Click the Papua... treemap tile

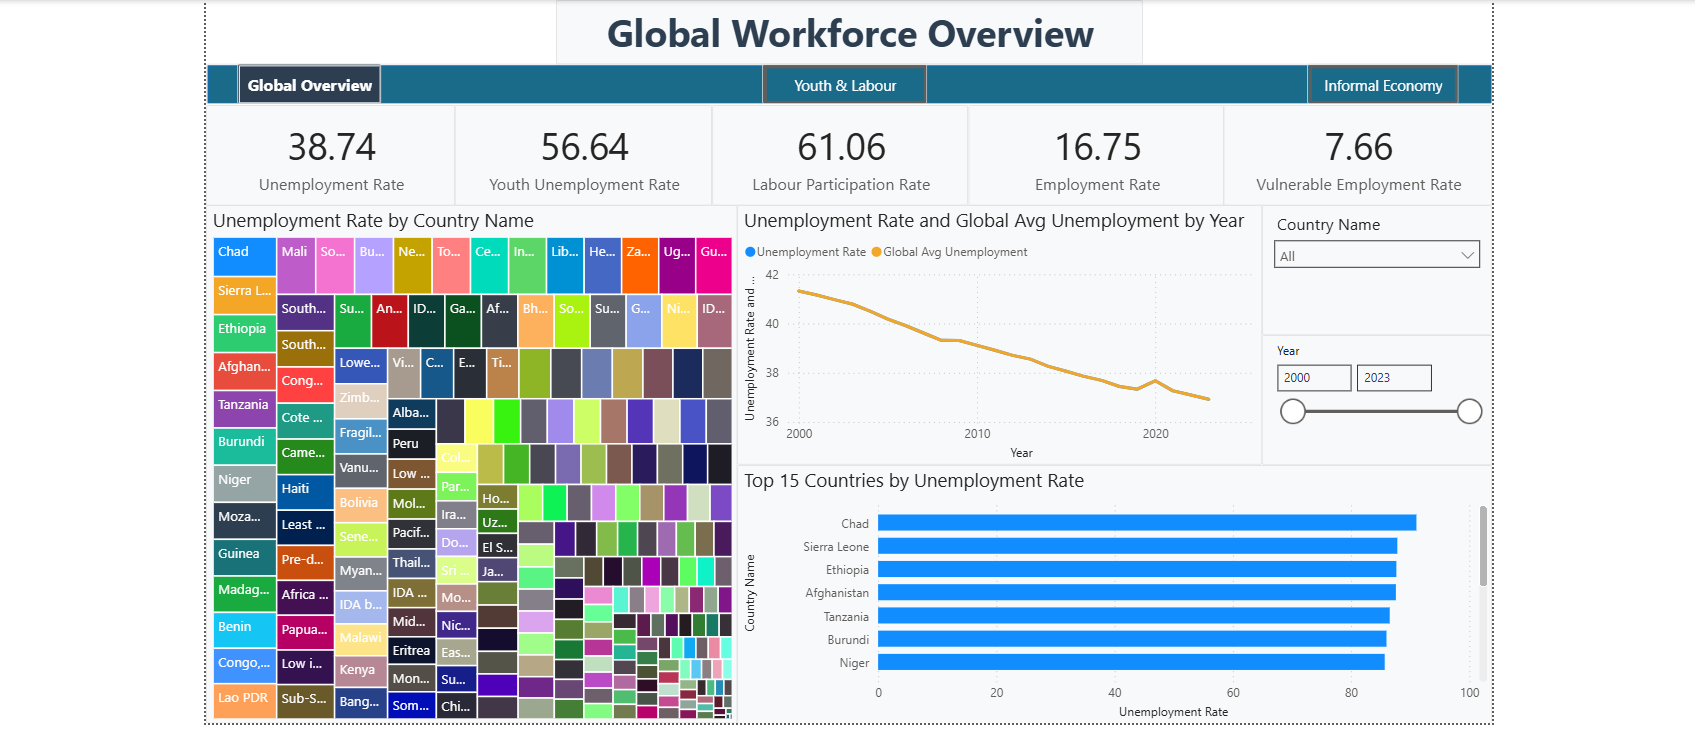pos(306,632)
